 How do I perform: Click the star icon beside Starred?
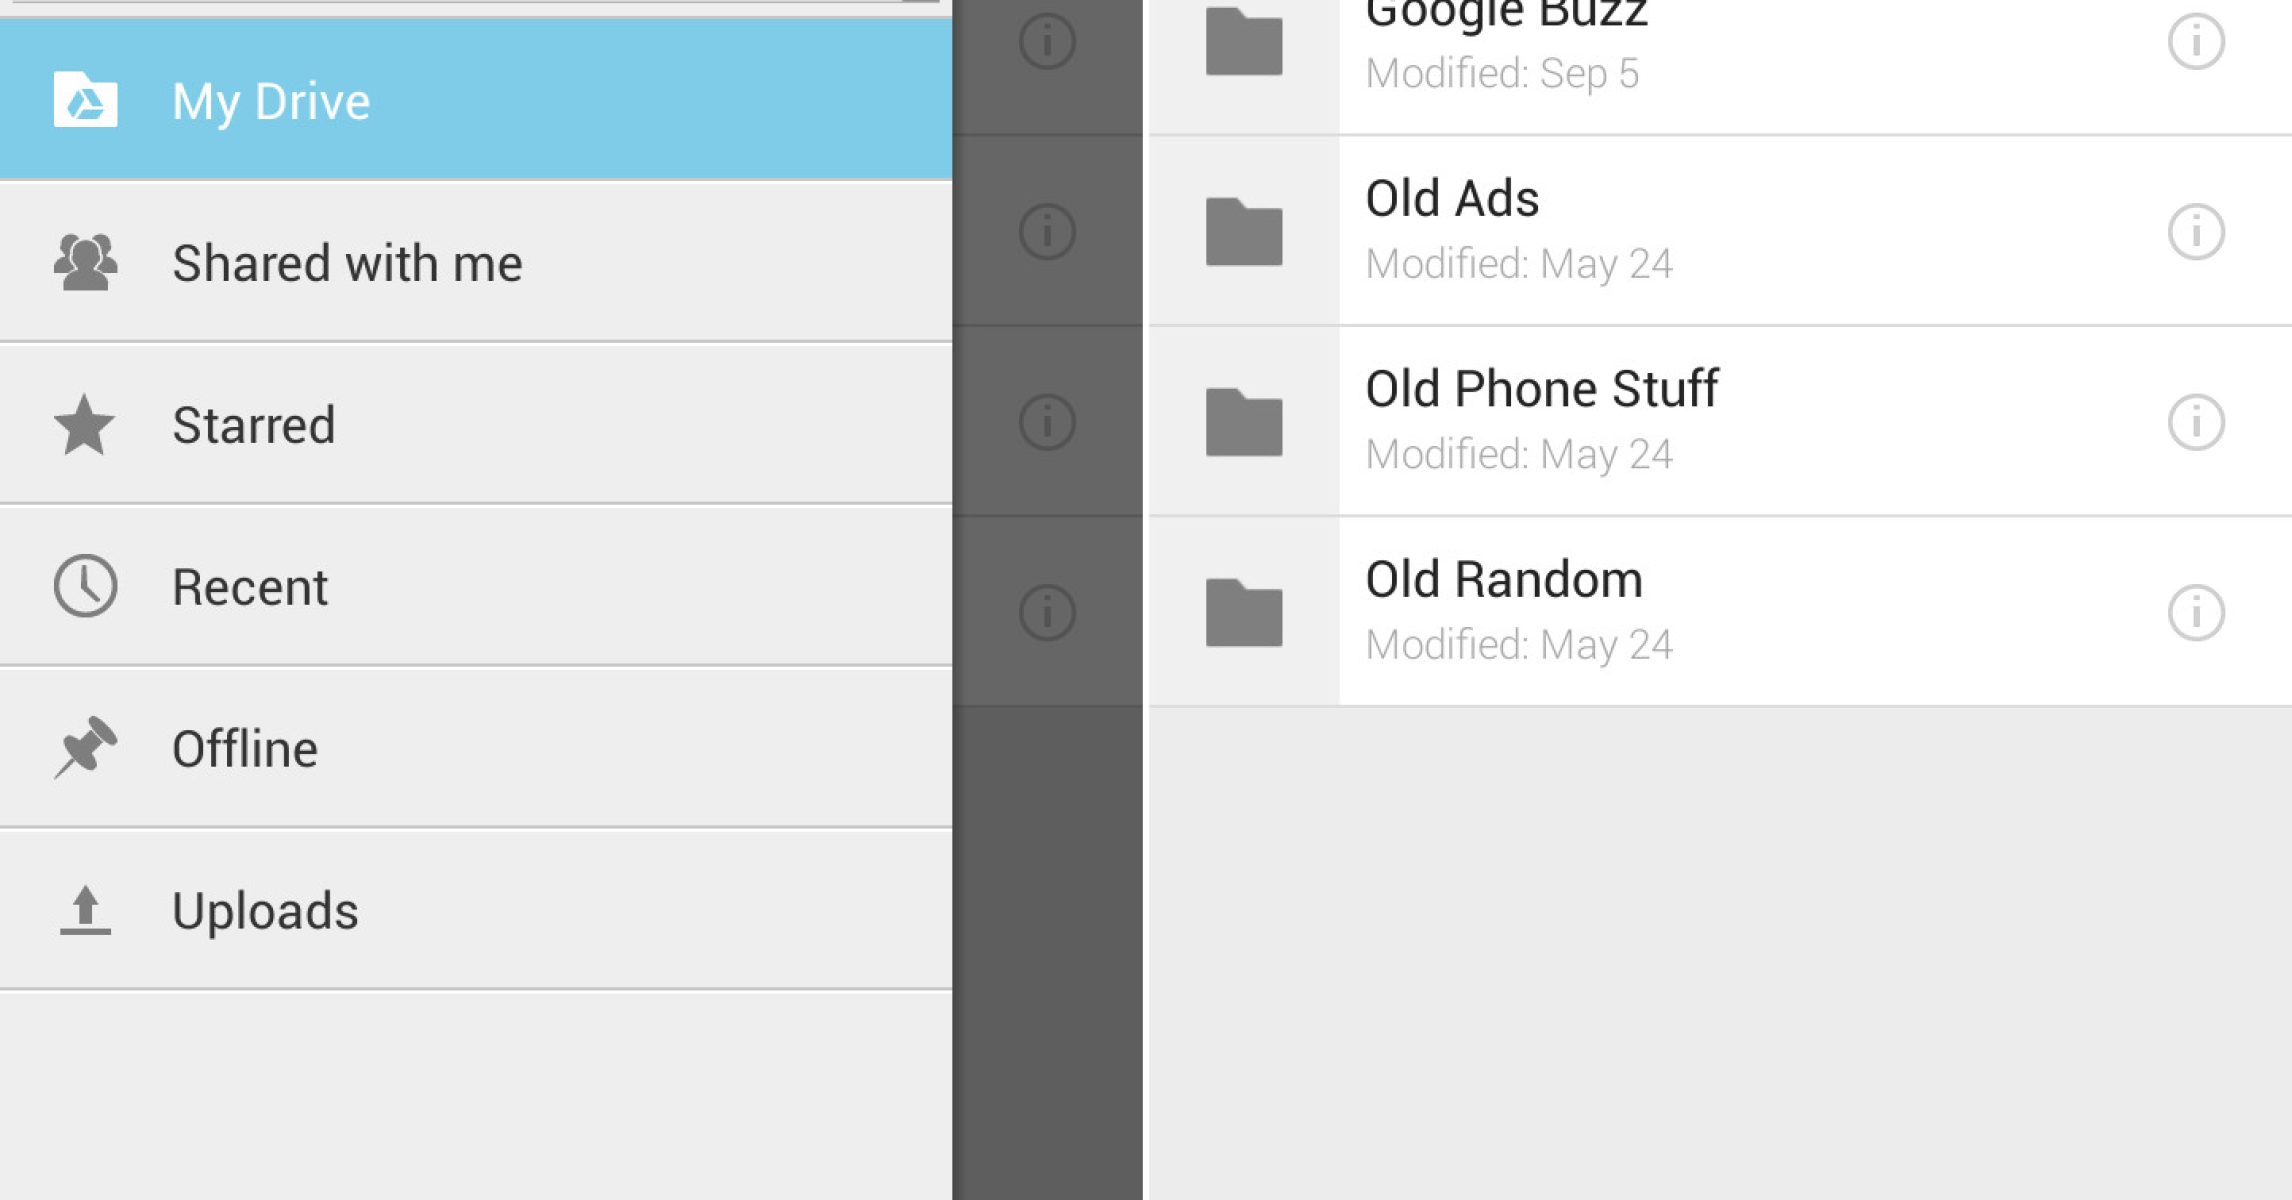tap(85, 425)
